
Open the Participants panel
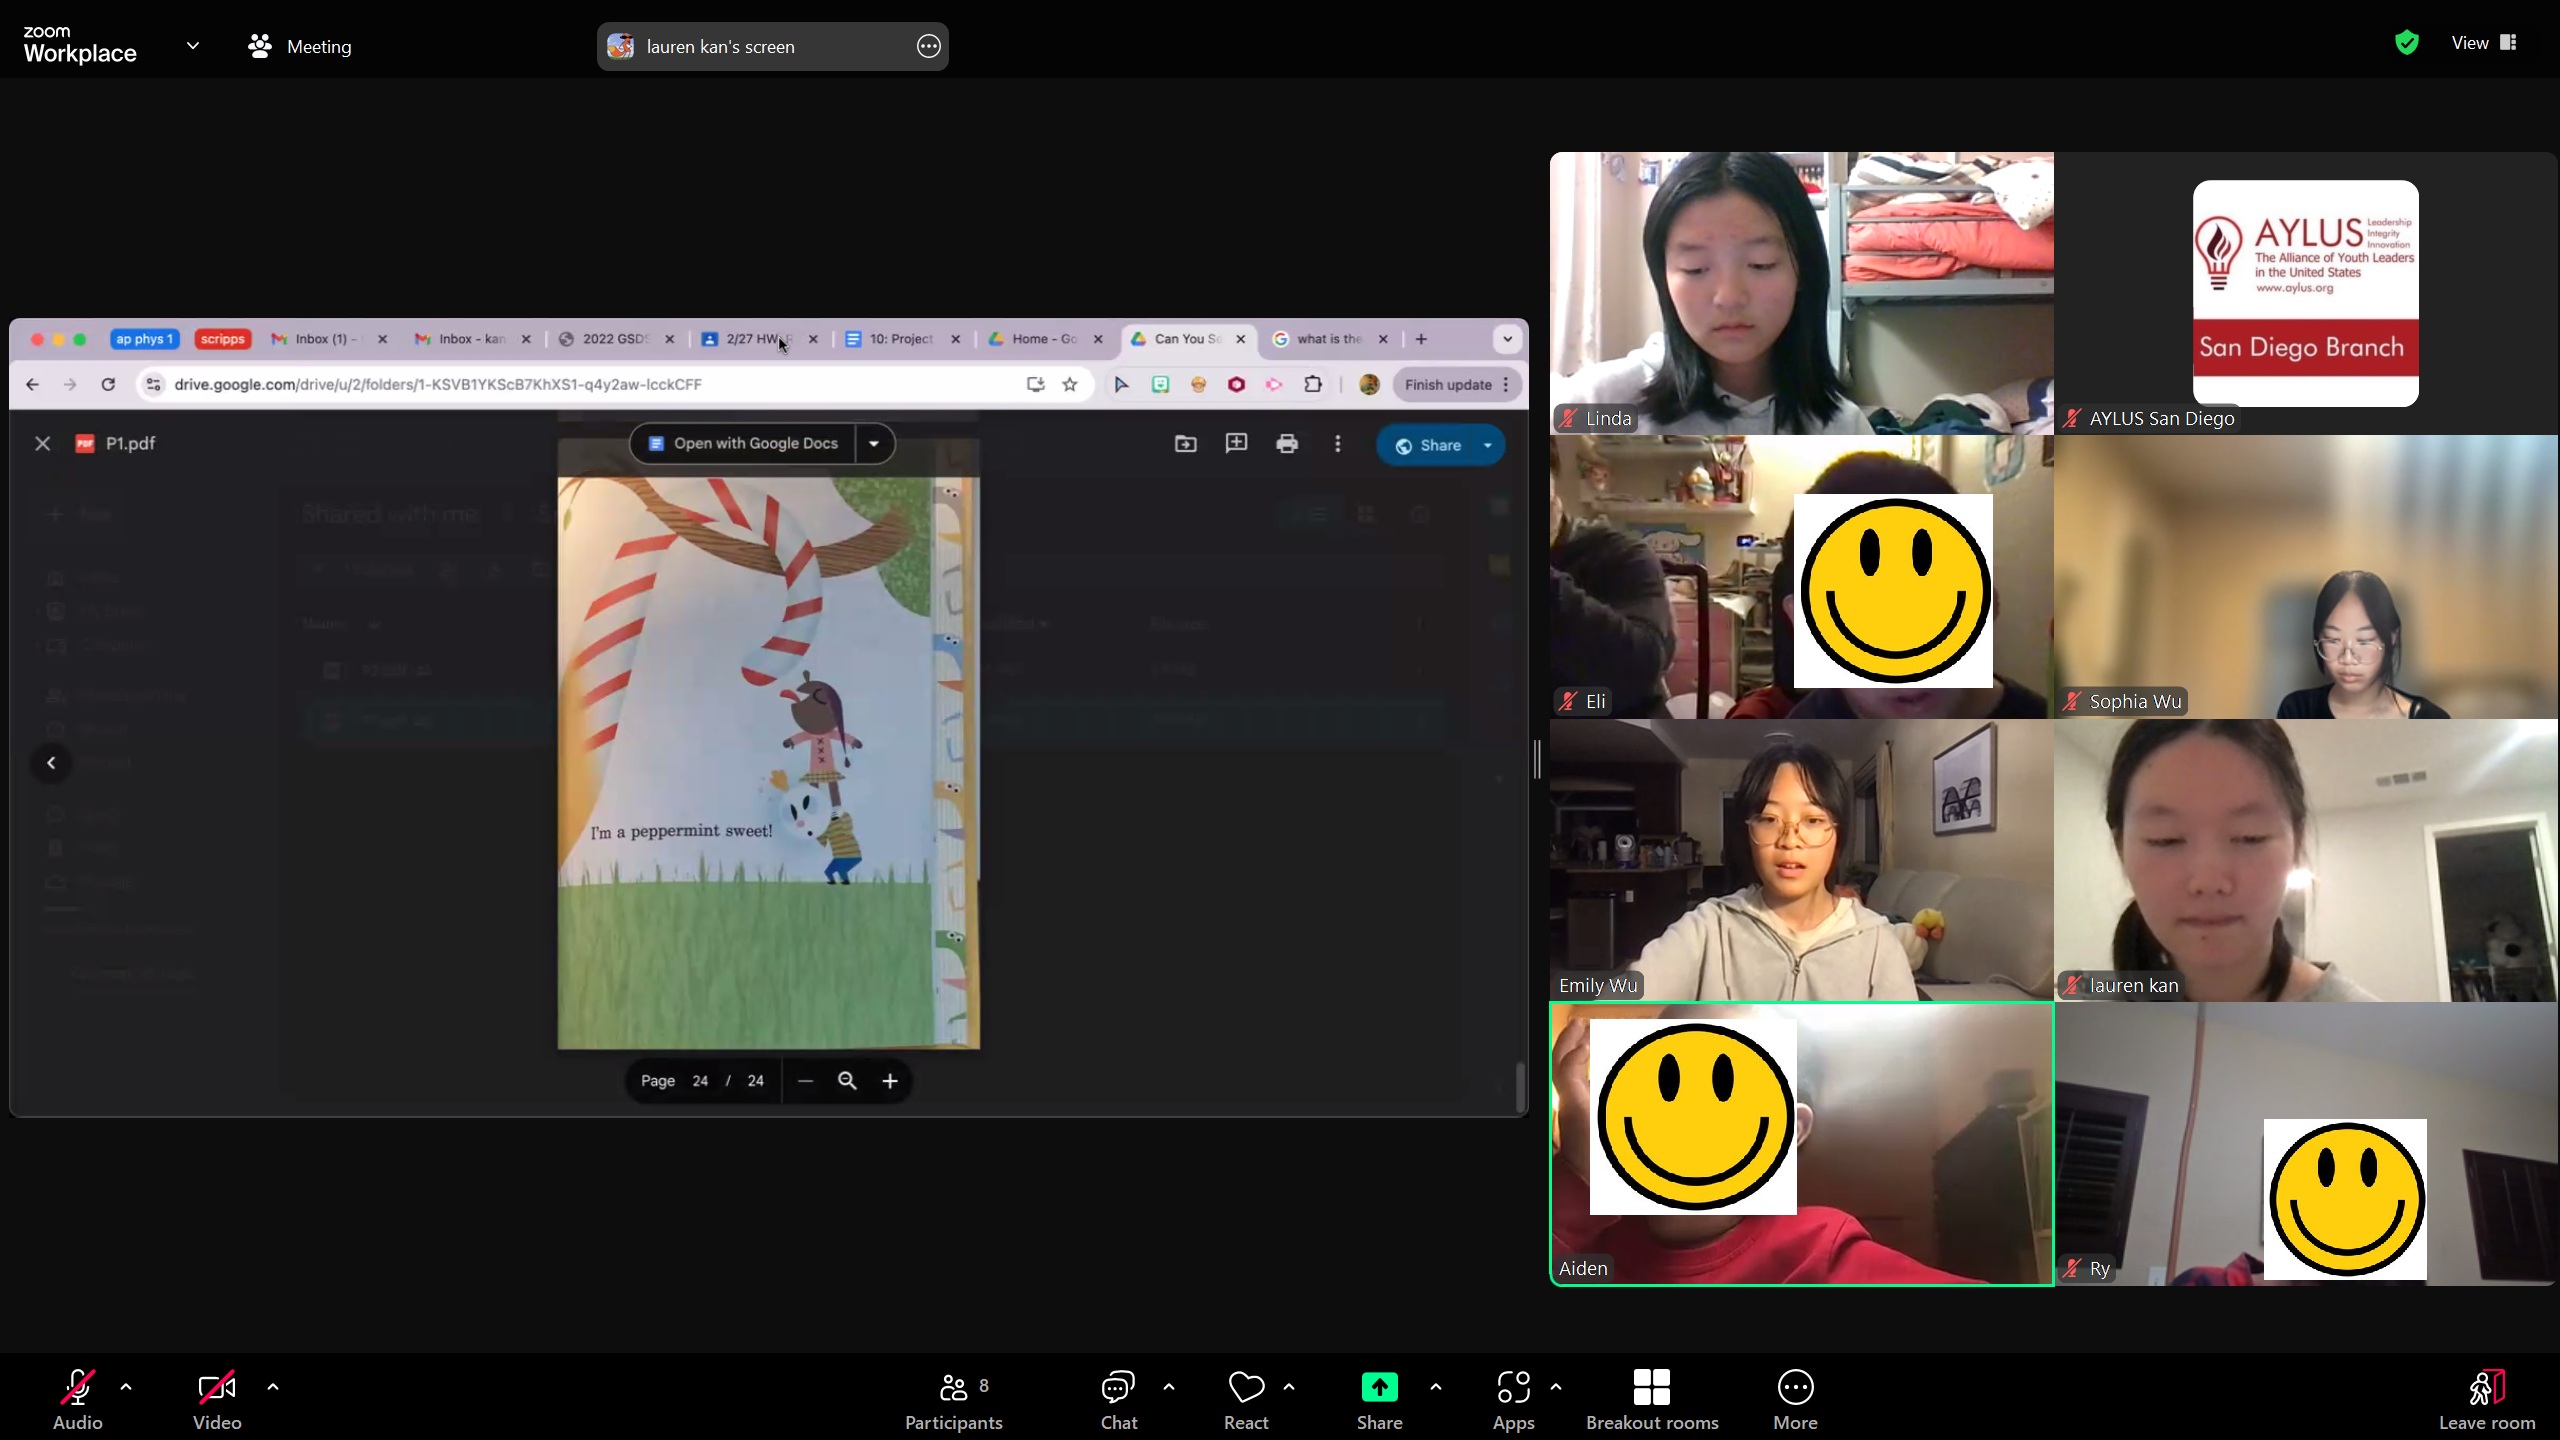coord(953,1400)
